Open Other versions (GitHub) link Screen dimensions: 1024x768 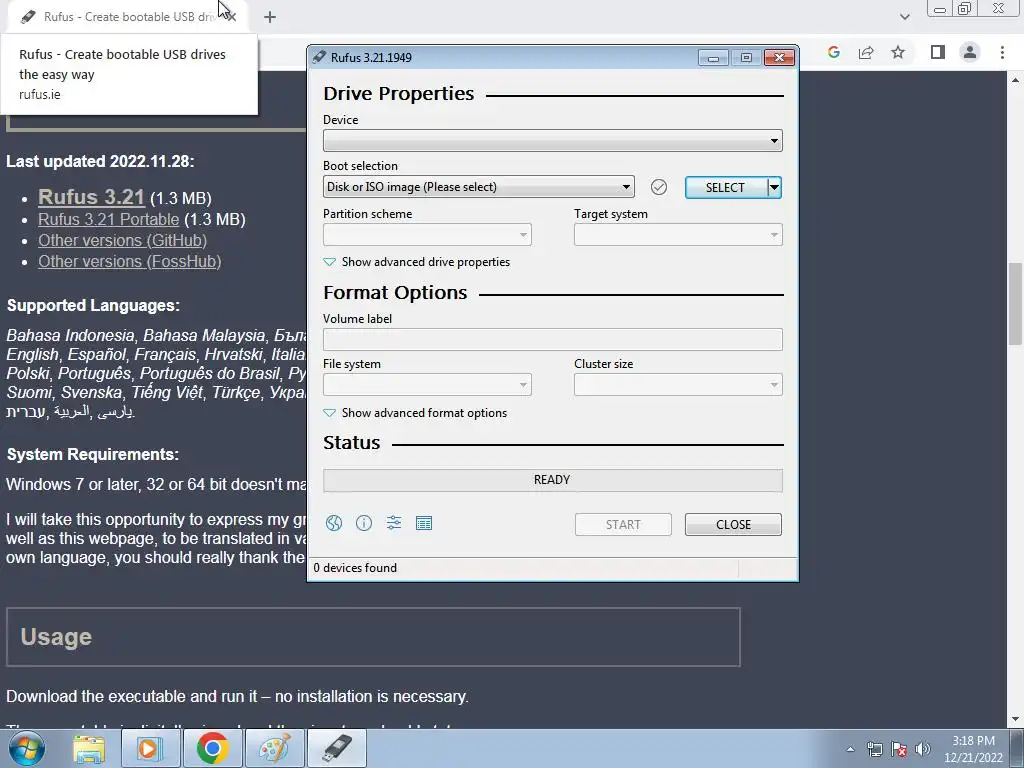click(x=123, y=240)
